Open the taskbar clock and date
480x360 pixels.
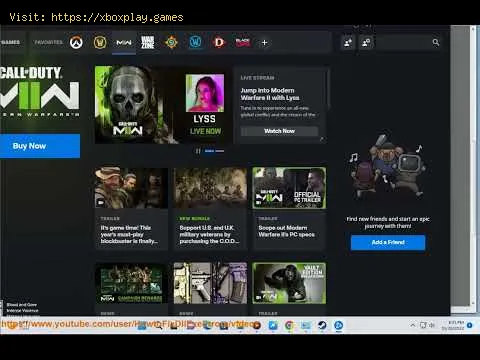pyautogui.click(x=453, y=325)
